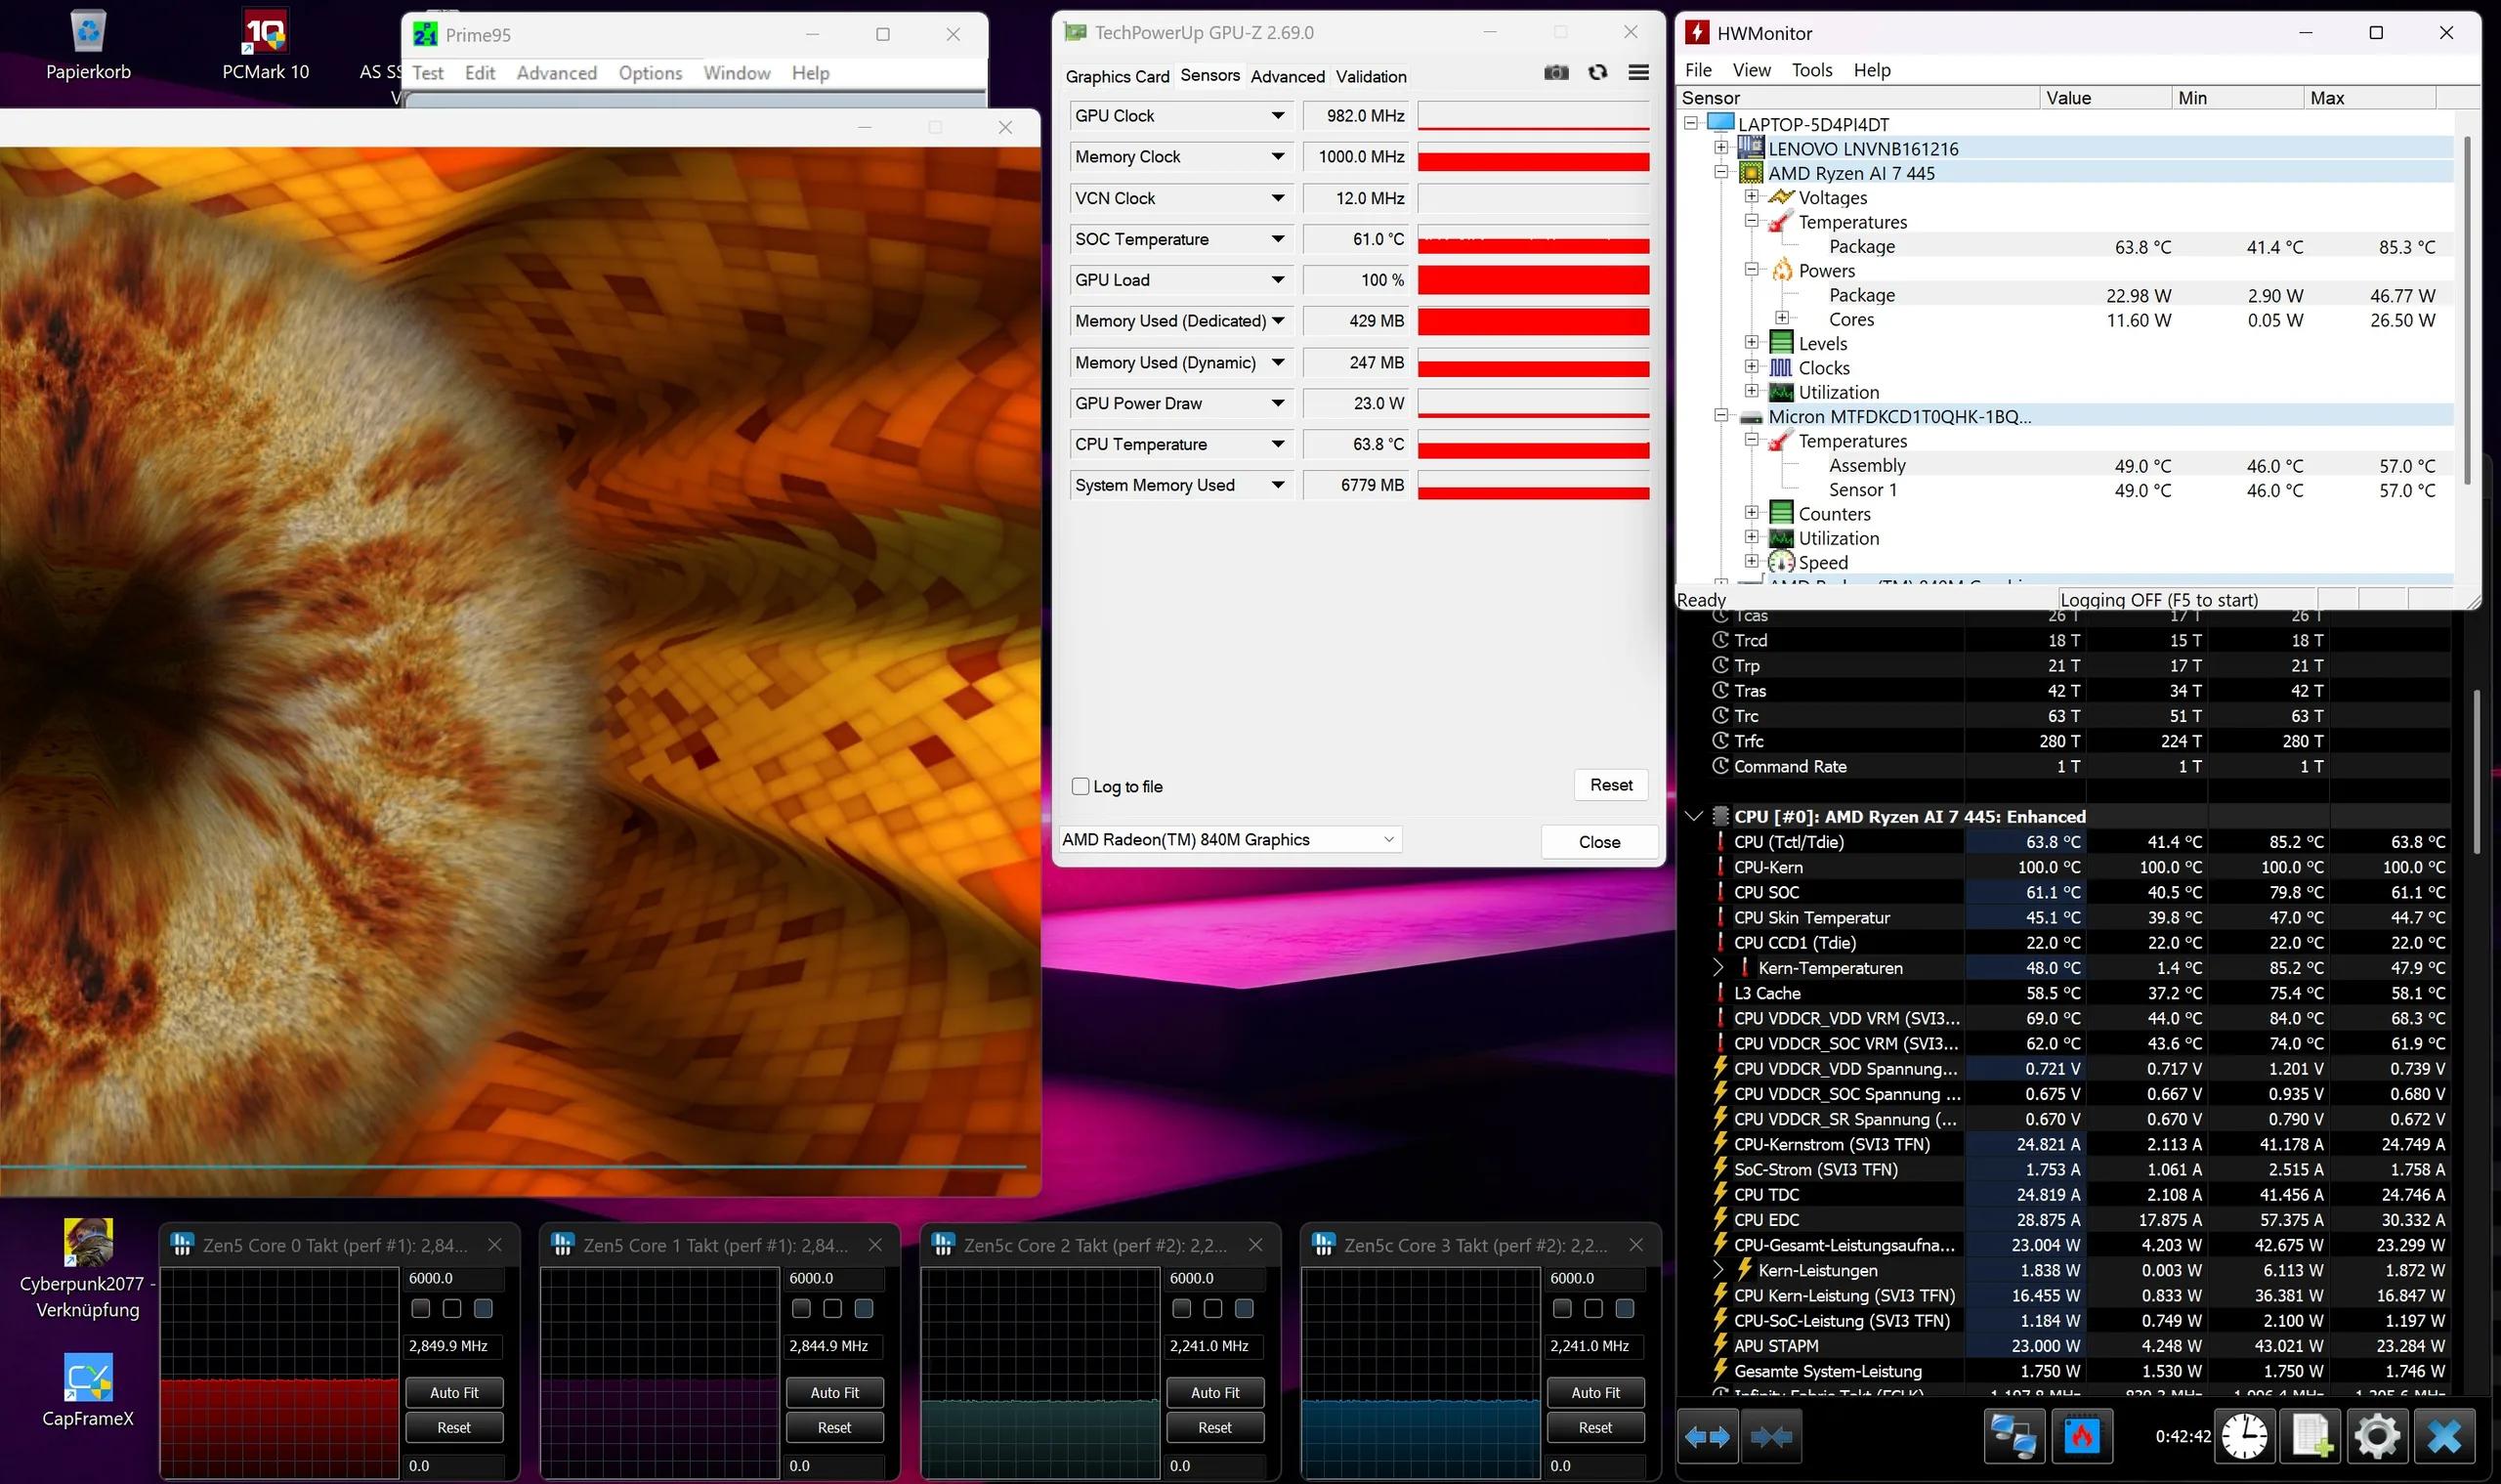Open HWiNFO sensor settings gear icon
The height and width of the screenshot is (1484, 2501).
pos(2377,1437)
